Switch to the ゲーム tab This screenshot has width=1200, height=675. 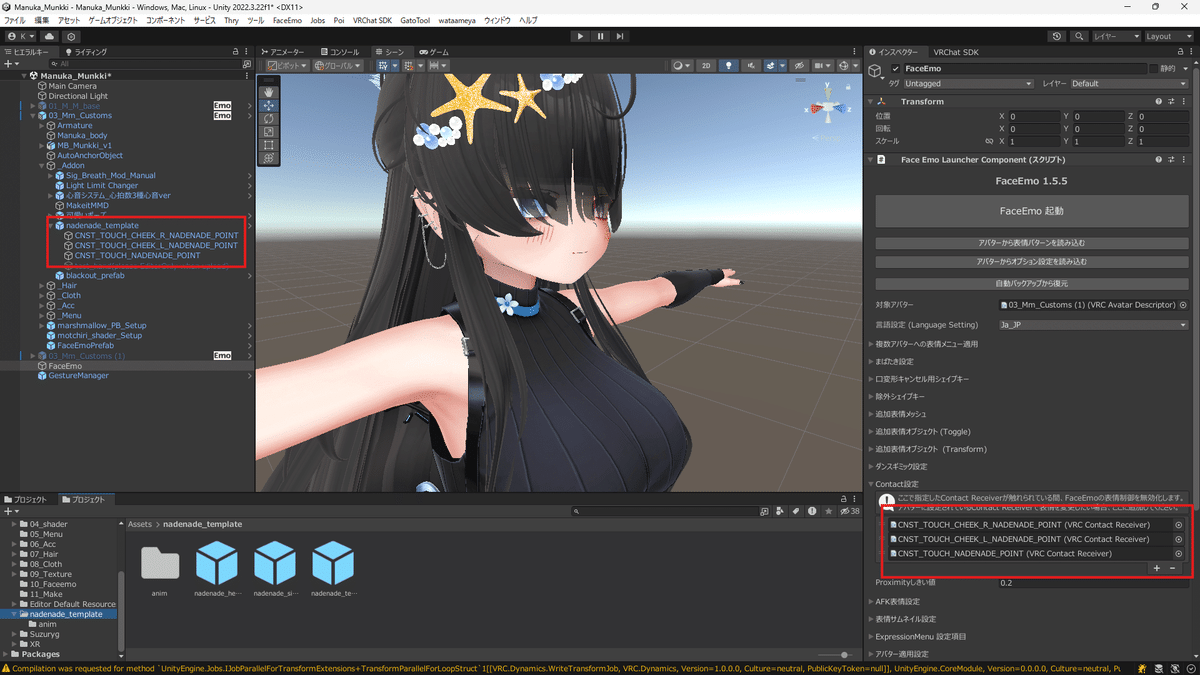coord(434,51)
